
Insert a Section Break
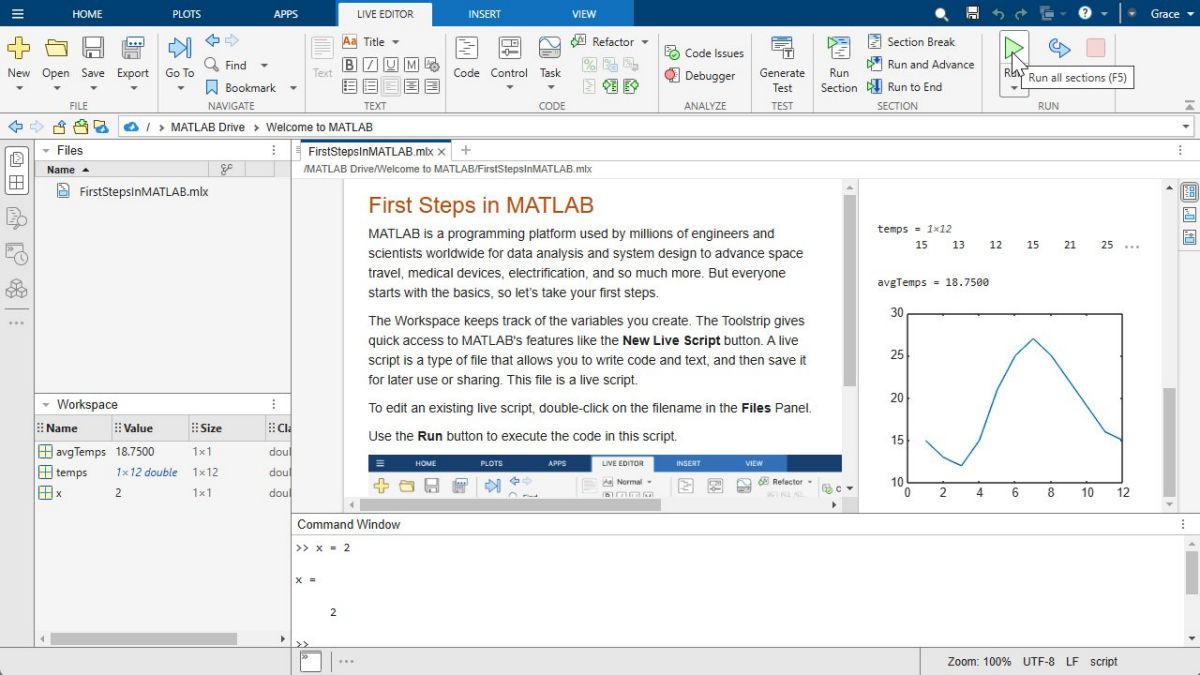913,41
